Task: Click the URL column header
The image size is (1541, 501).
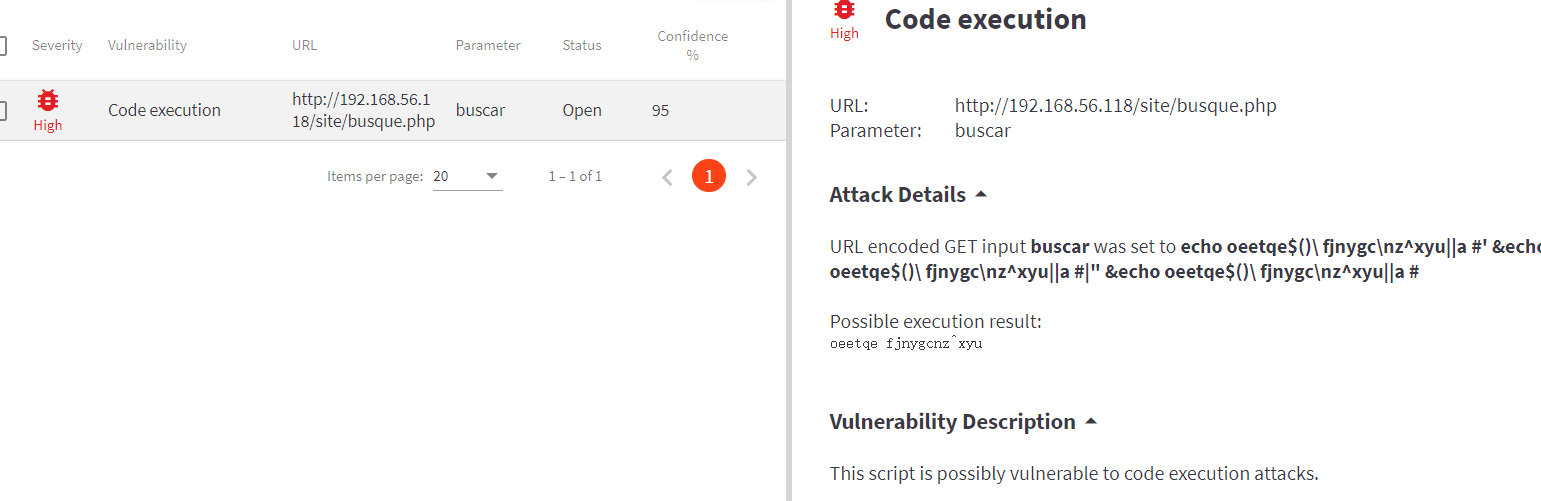Action: coord(304,45)
